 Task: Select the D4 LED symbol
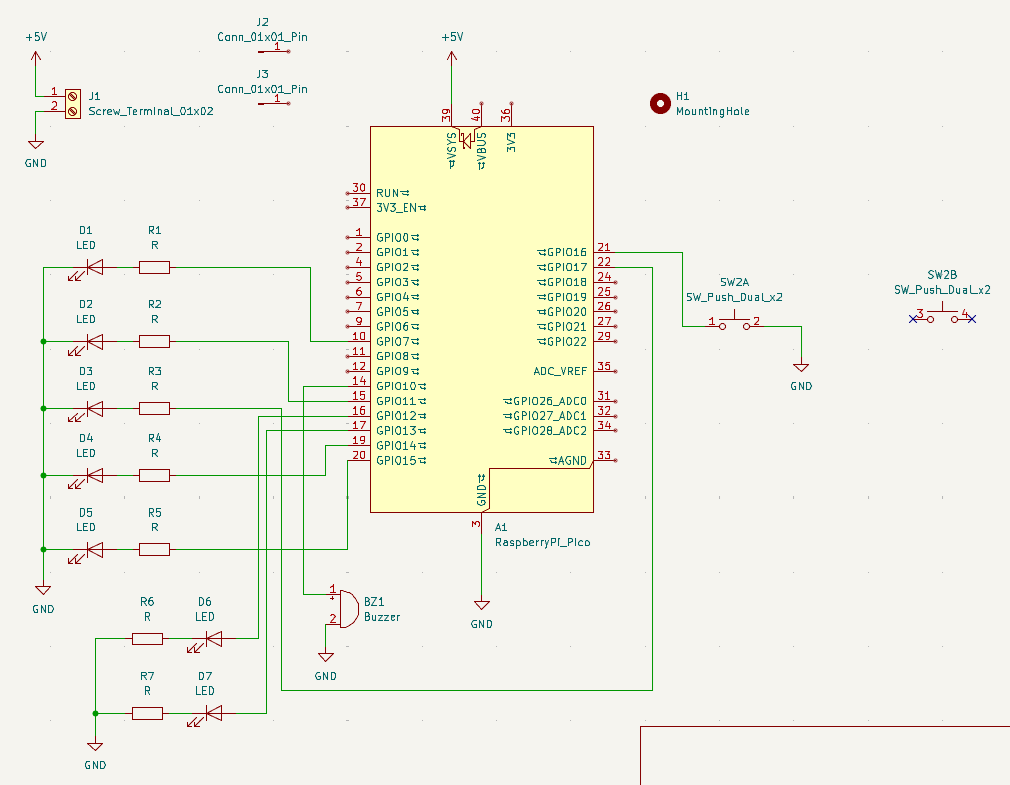[x=94, y=476]
